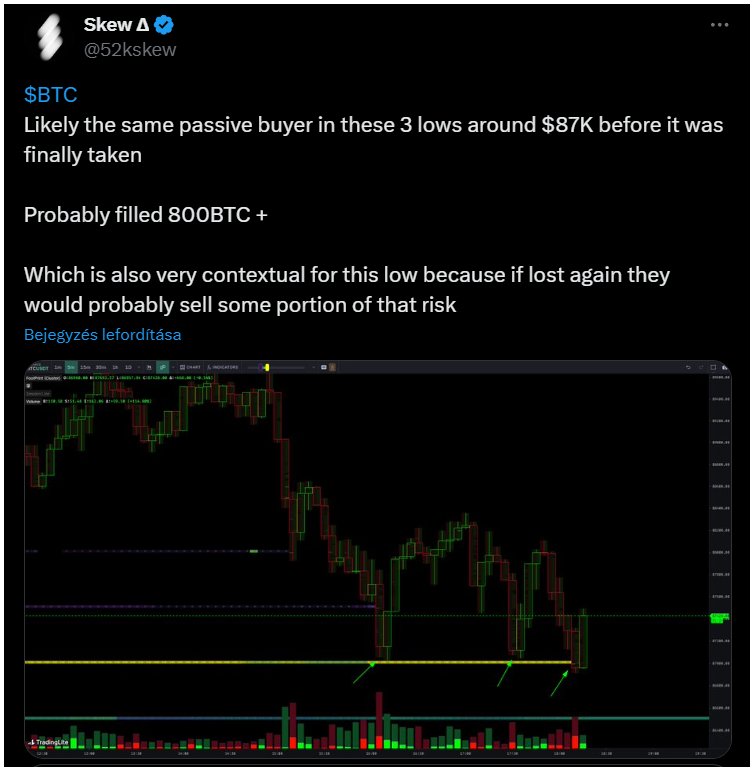Click the highlighted footprint chart-type icon
Viewport: 754px width, 771px height.
[162, 367]
